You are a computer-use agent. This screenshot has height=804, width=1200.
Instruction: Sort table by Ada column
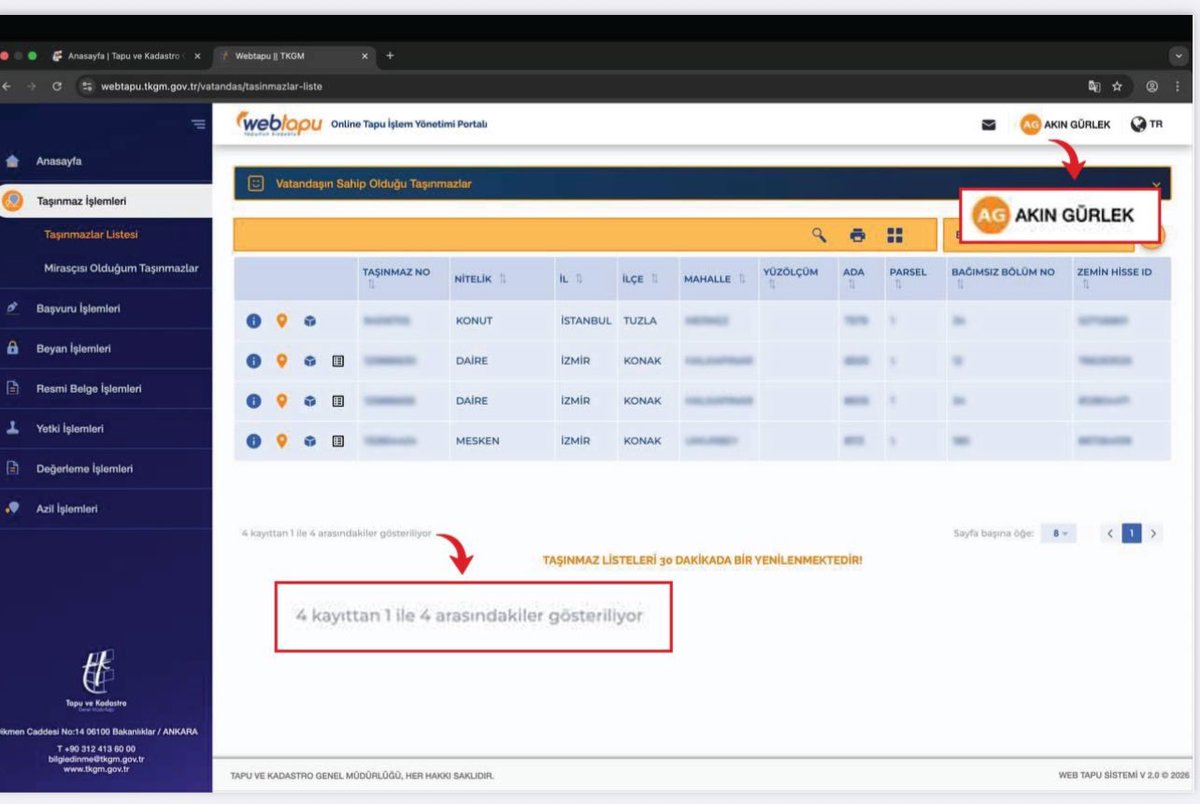tap(851, 285)
